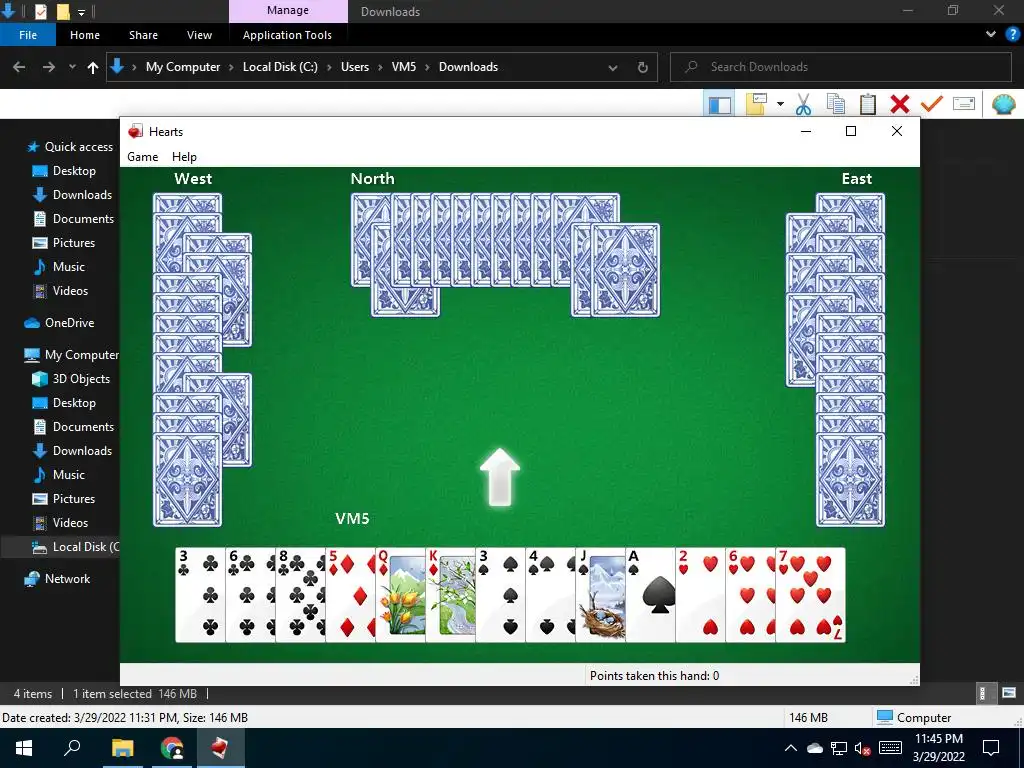This screenshot has width=1024, height=768.
Task: Switch to the Share ribbon tab
Action: point(143,35)
